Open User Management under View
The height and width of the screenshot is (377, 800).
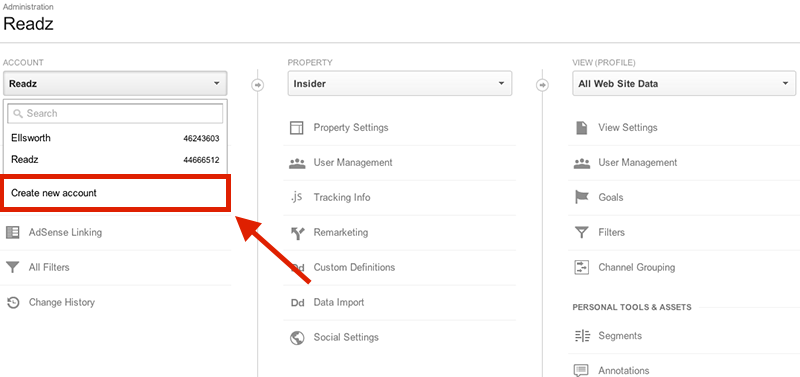click(x=638, y=163)
